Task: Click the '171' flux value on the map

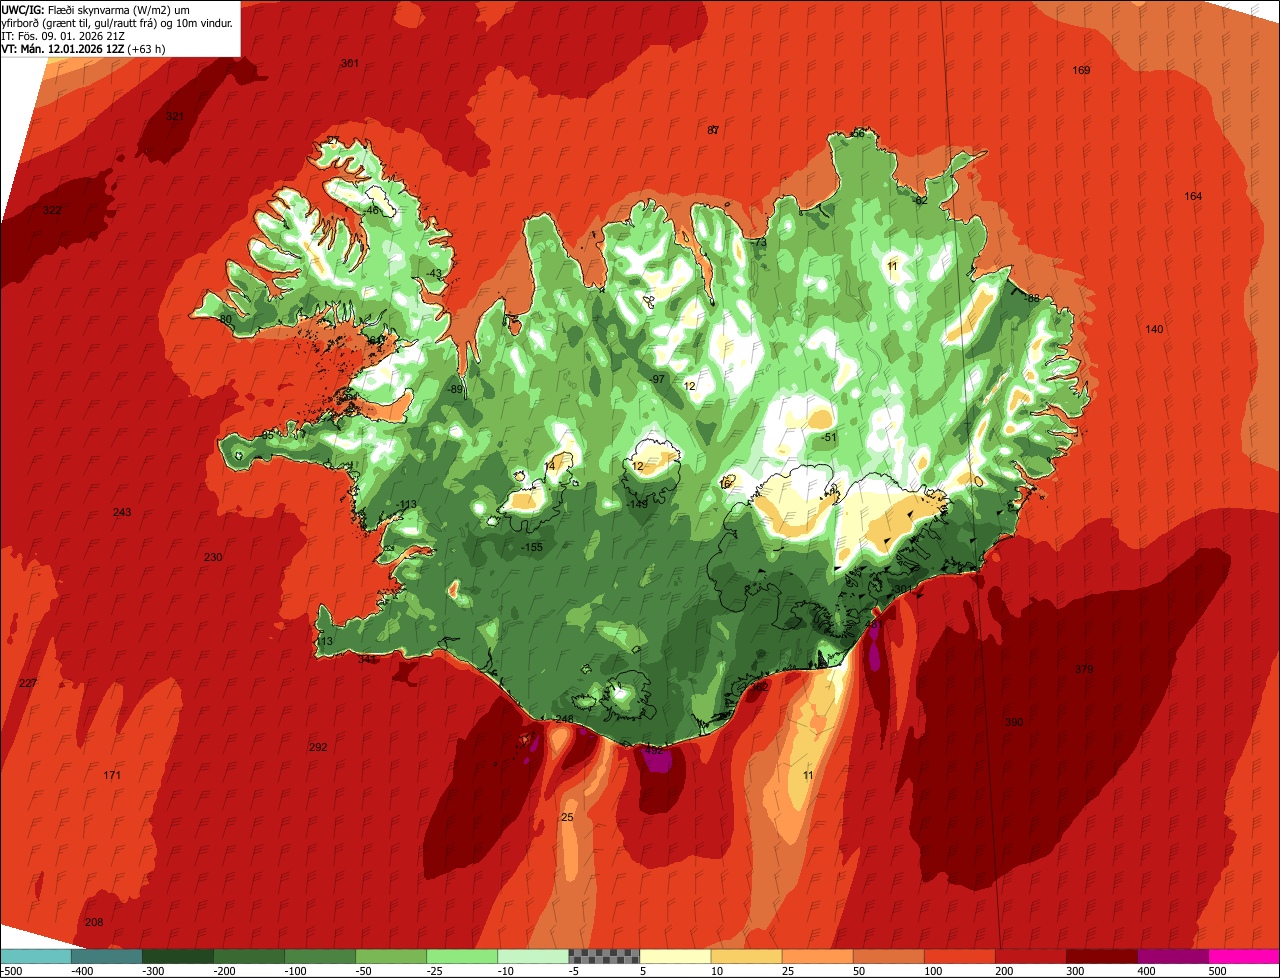Action: [x=112, y=775]
